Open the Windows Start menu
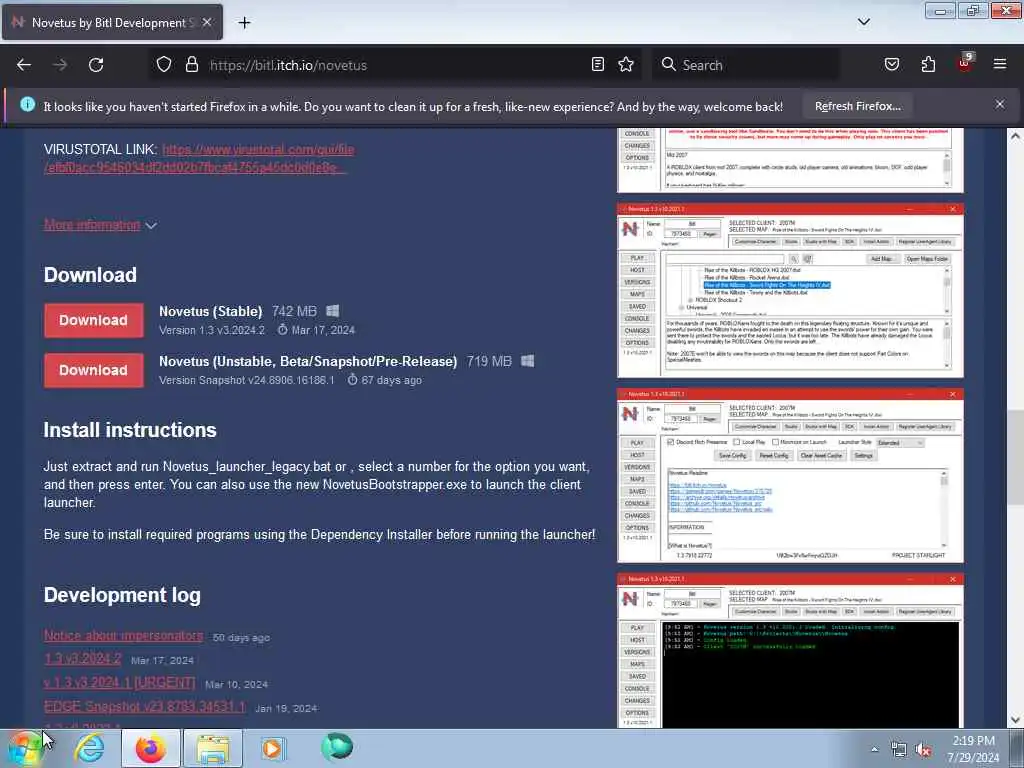 tap(25, 748)
